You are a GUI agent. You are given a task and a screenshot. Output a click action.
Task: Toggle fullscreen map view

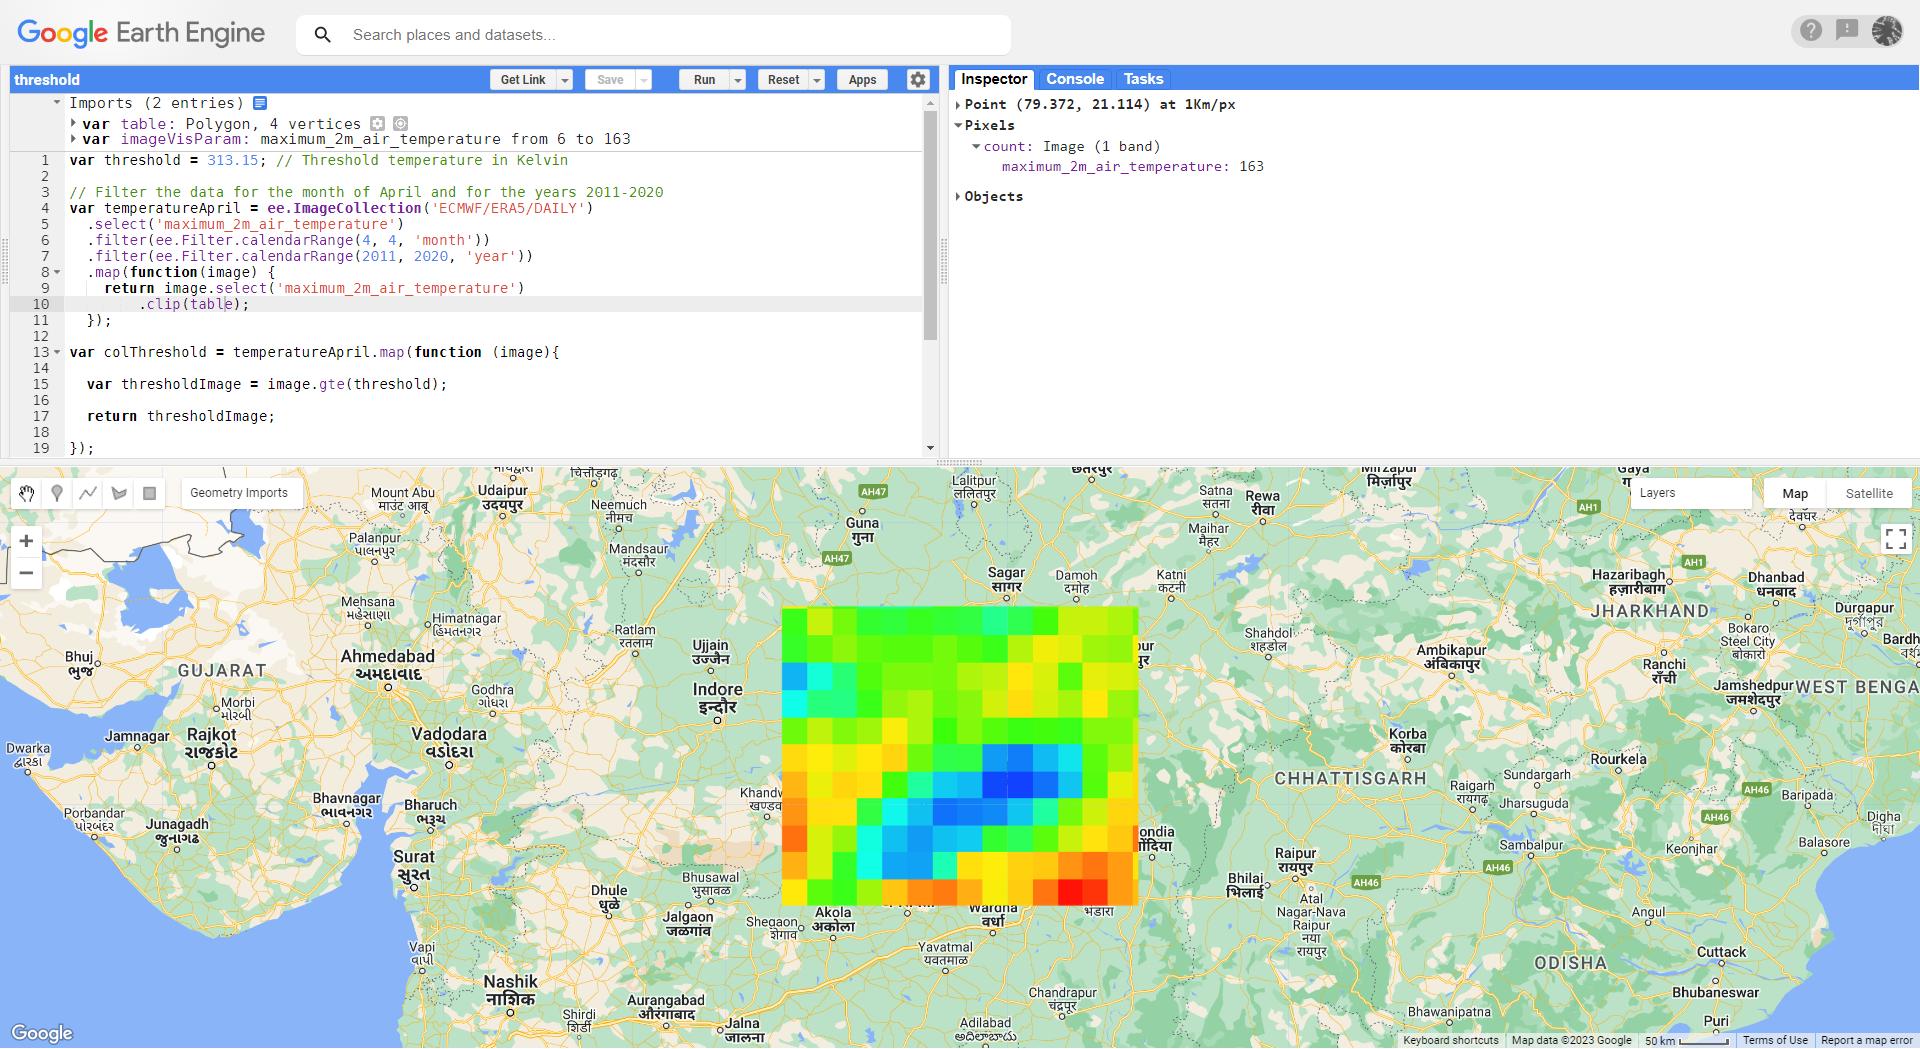[1895, 539]
